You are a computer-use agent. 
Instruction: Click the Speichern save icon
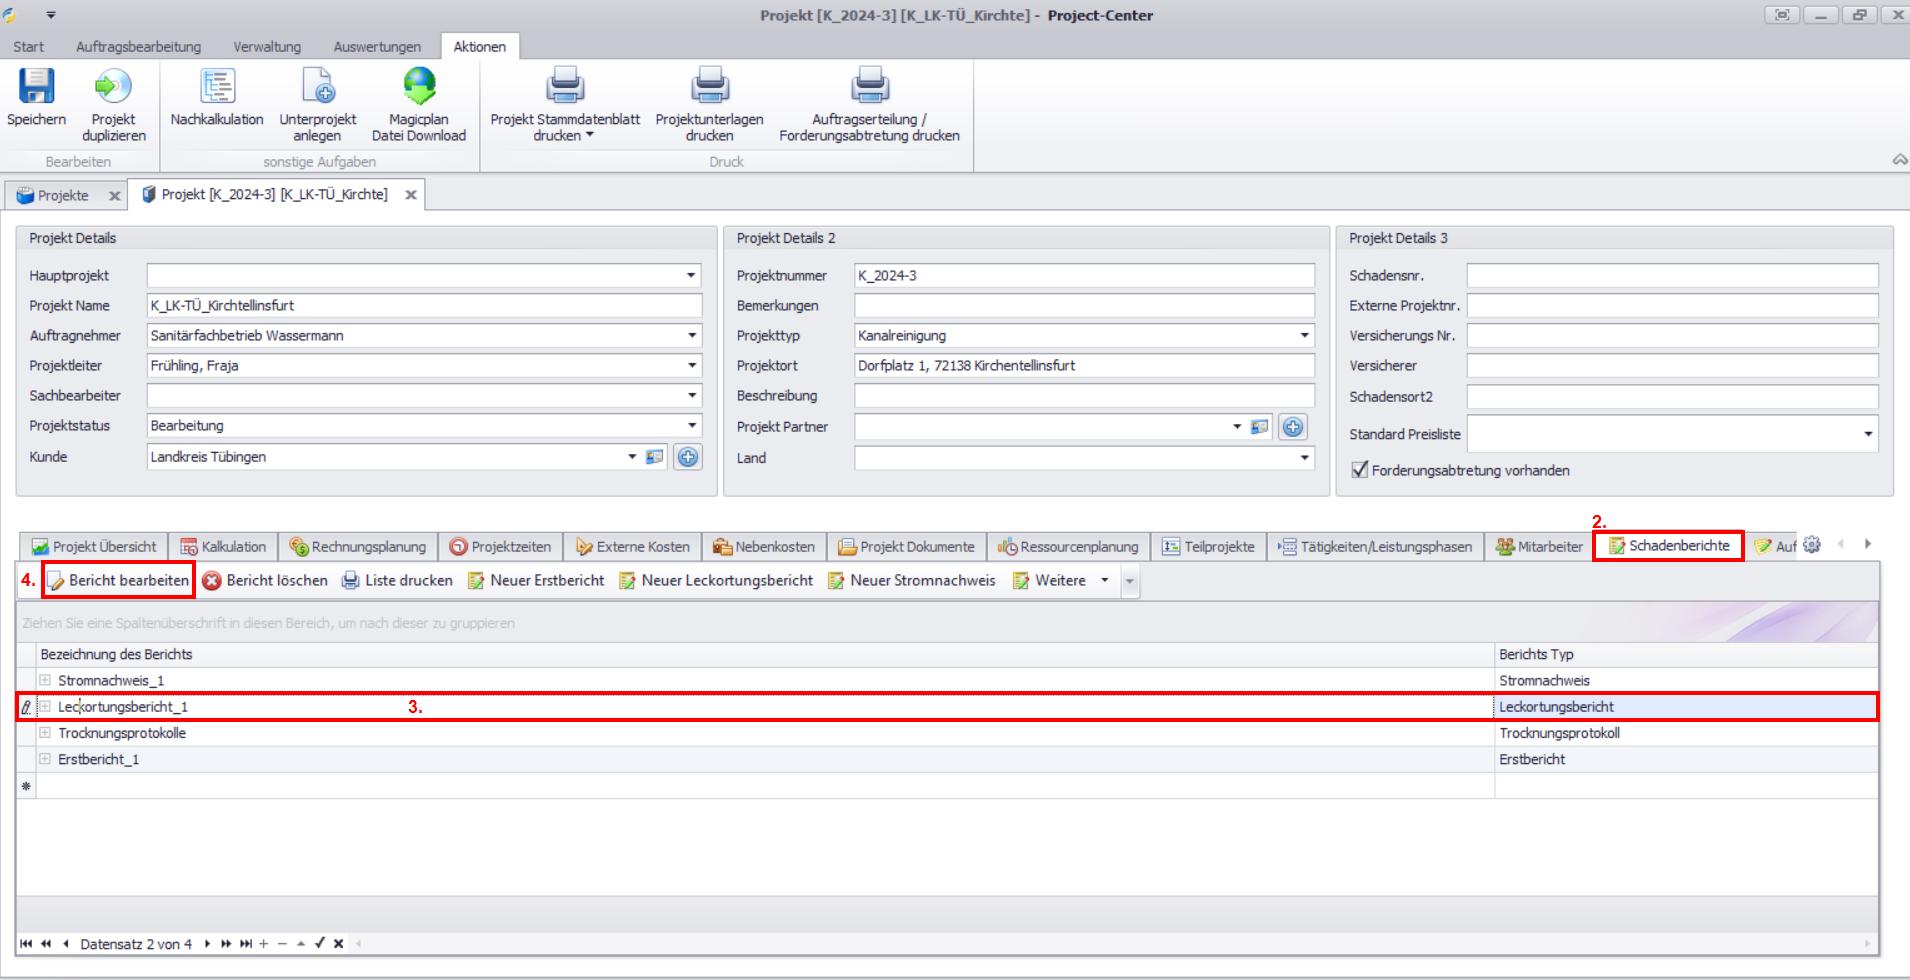(37, 87)
